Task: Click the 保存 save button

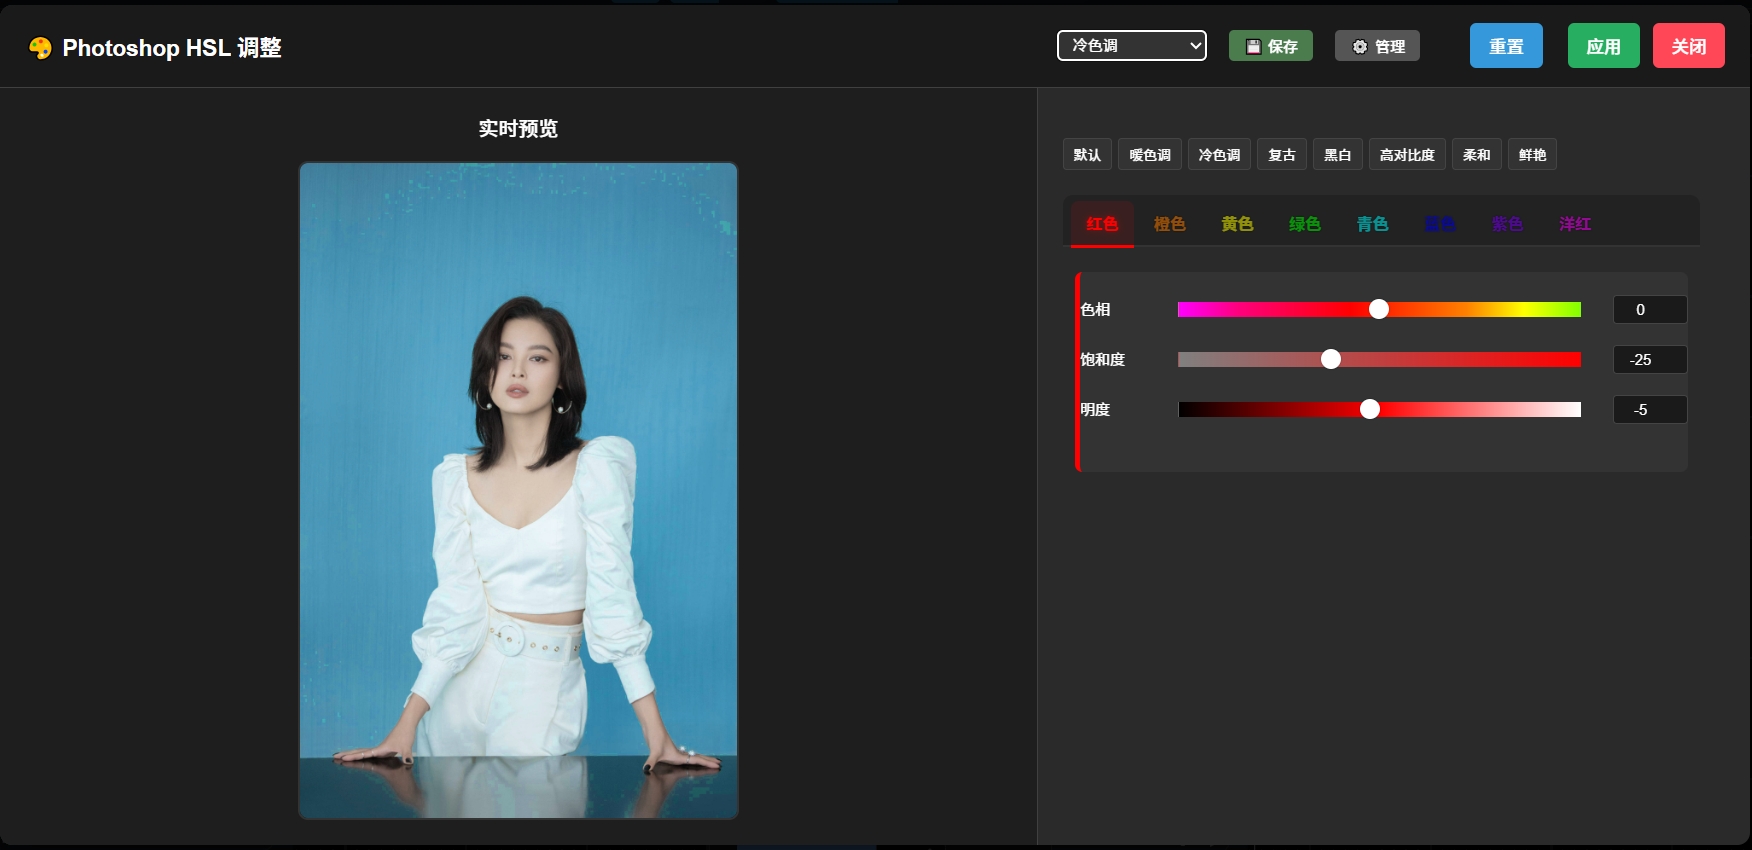Action: (1271, 46)
